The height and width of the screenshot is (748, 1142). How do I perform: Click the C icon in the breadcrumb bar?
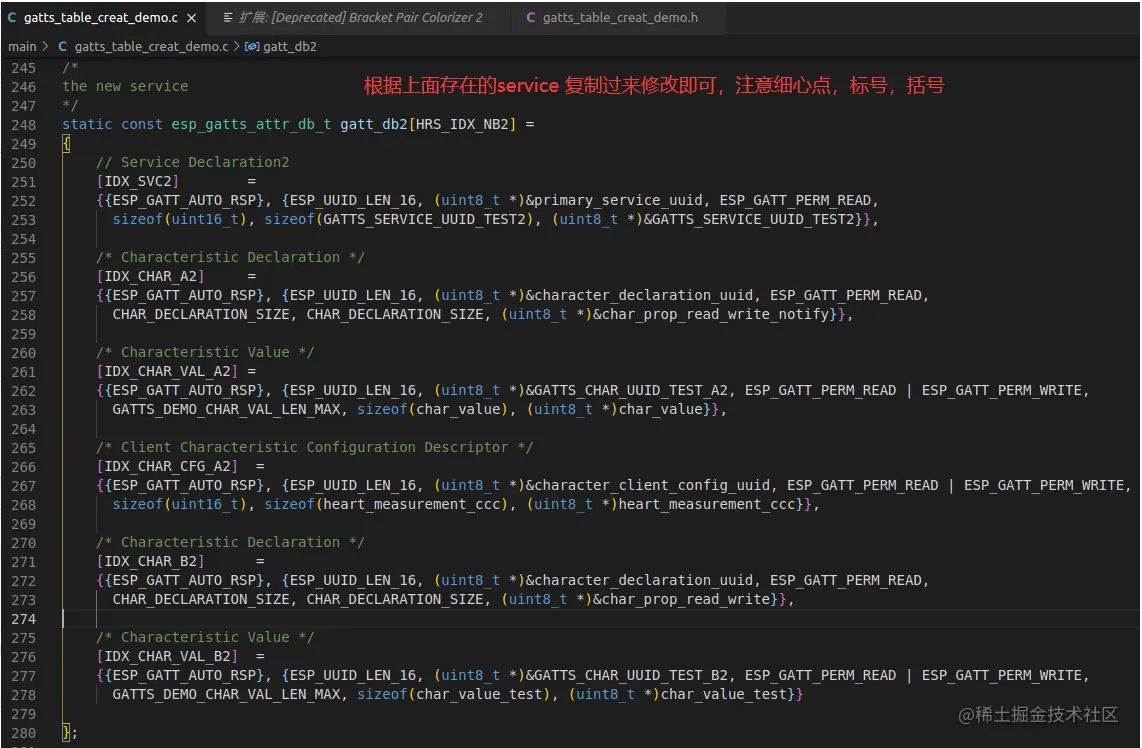coord(63,47)
